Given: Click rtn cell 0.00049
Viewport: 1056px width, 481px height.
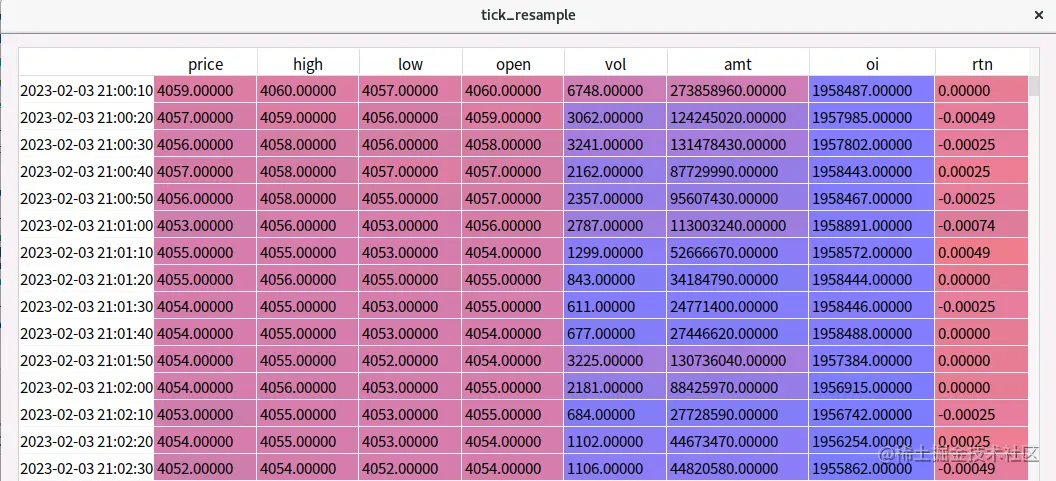Looking at the screenshot, I should (x=982, y=252).
